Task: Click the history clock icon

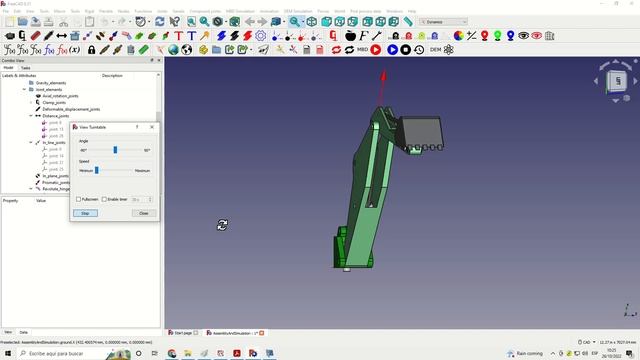Action: click(x=419, y=50)
